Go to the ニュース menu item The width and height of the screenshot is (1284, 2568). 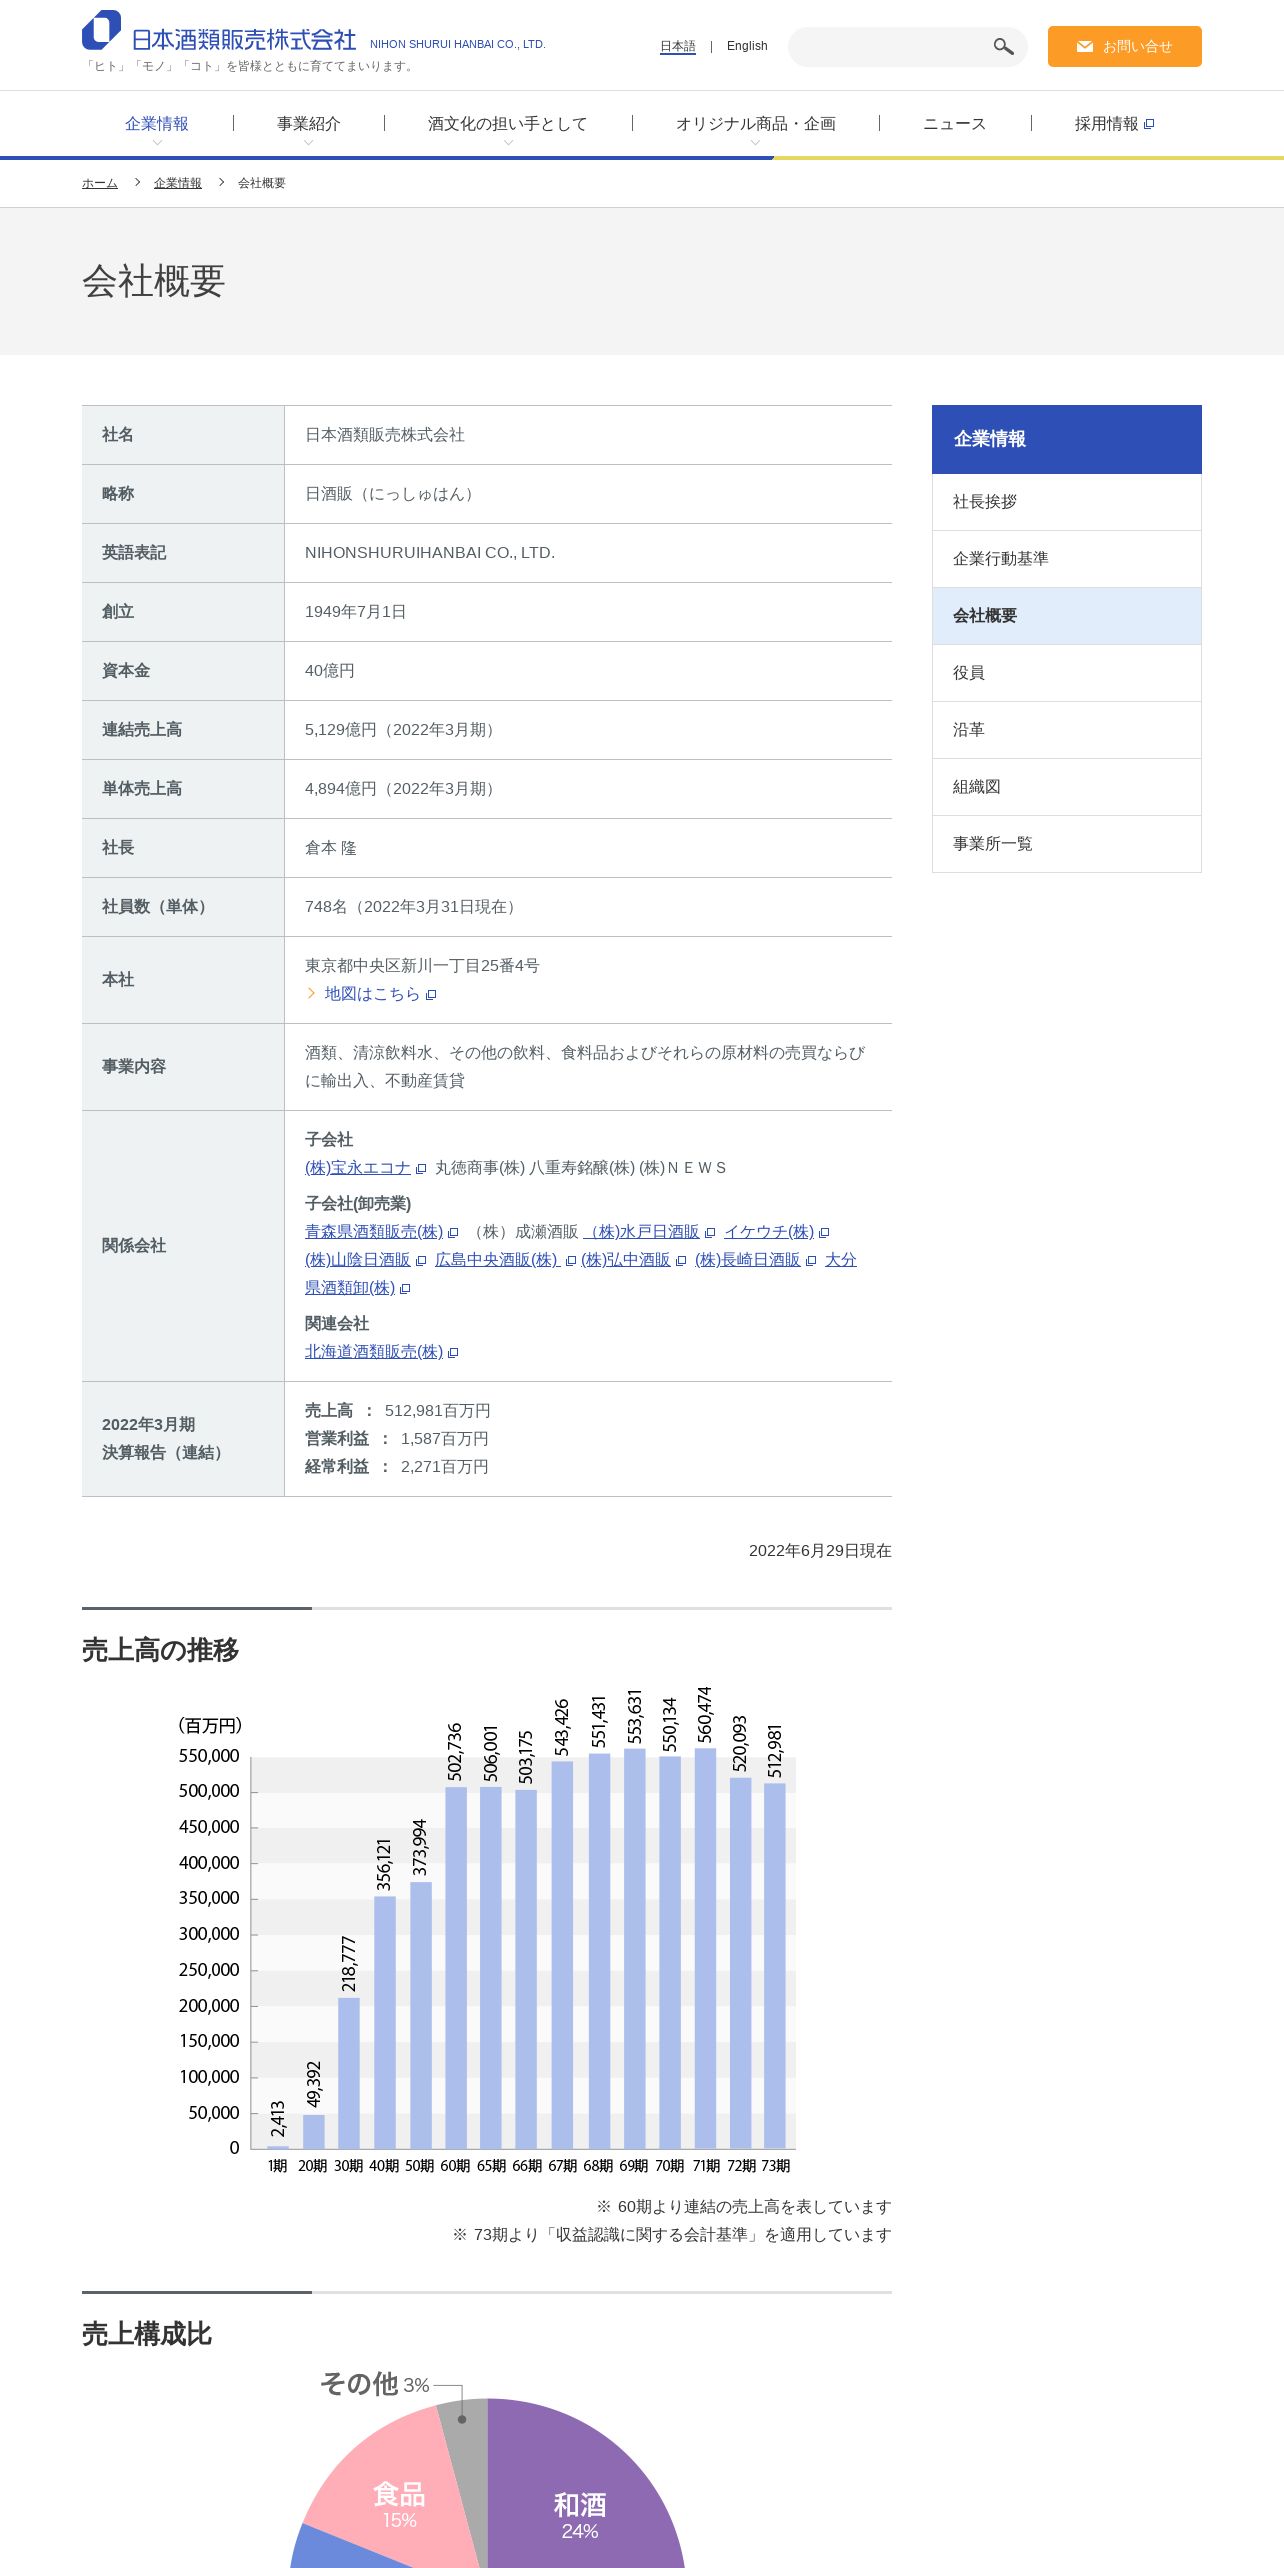click(955, 124)
